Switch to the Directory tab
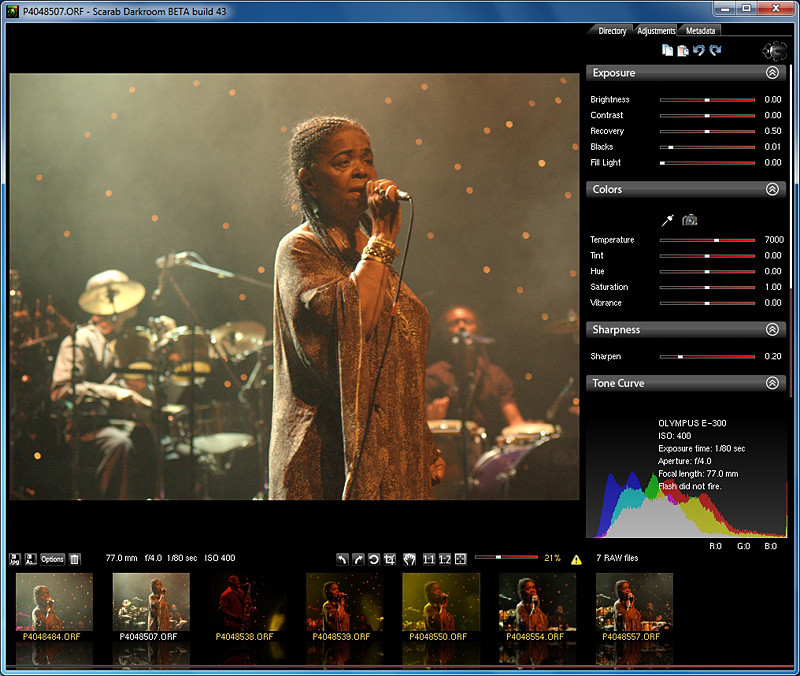The image size is (800, 676). (x=612, y=31)
